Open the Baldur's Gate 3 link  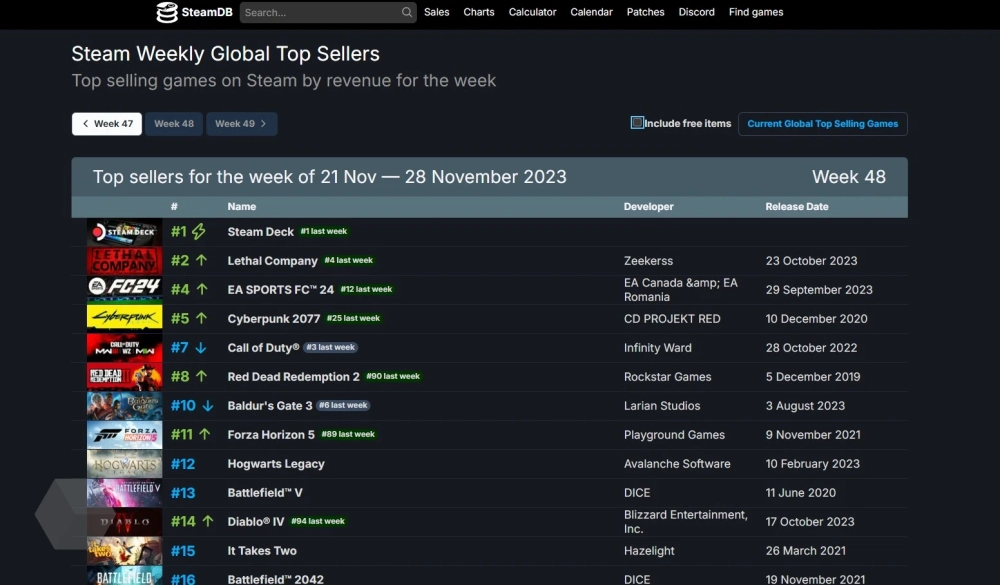coord(270,406)
